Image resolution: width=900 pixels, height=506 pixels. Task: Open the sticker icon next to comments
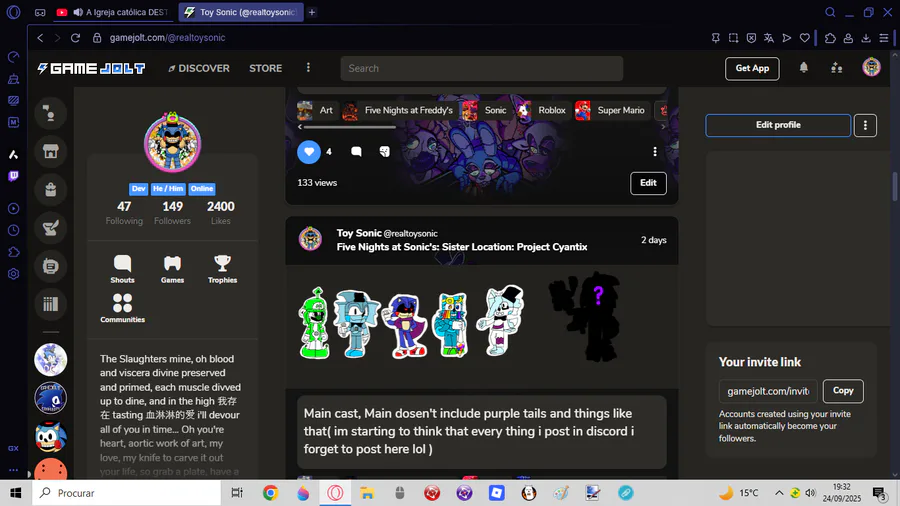coord(385,151)
